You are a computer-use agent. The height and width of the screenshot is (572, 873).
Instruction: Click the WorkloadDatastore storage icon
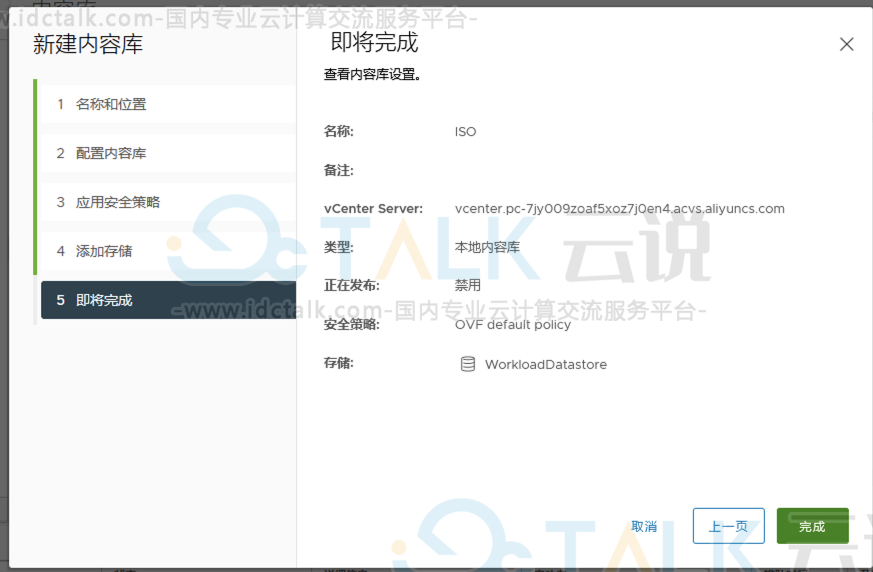tap(468, 364)
